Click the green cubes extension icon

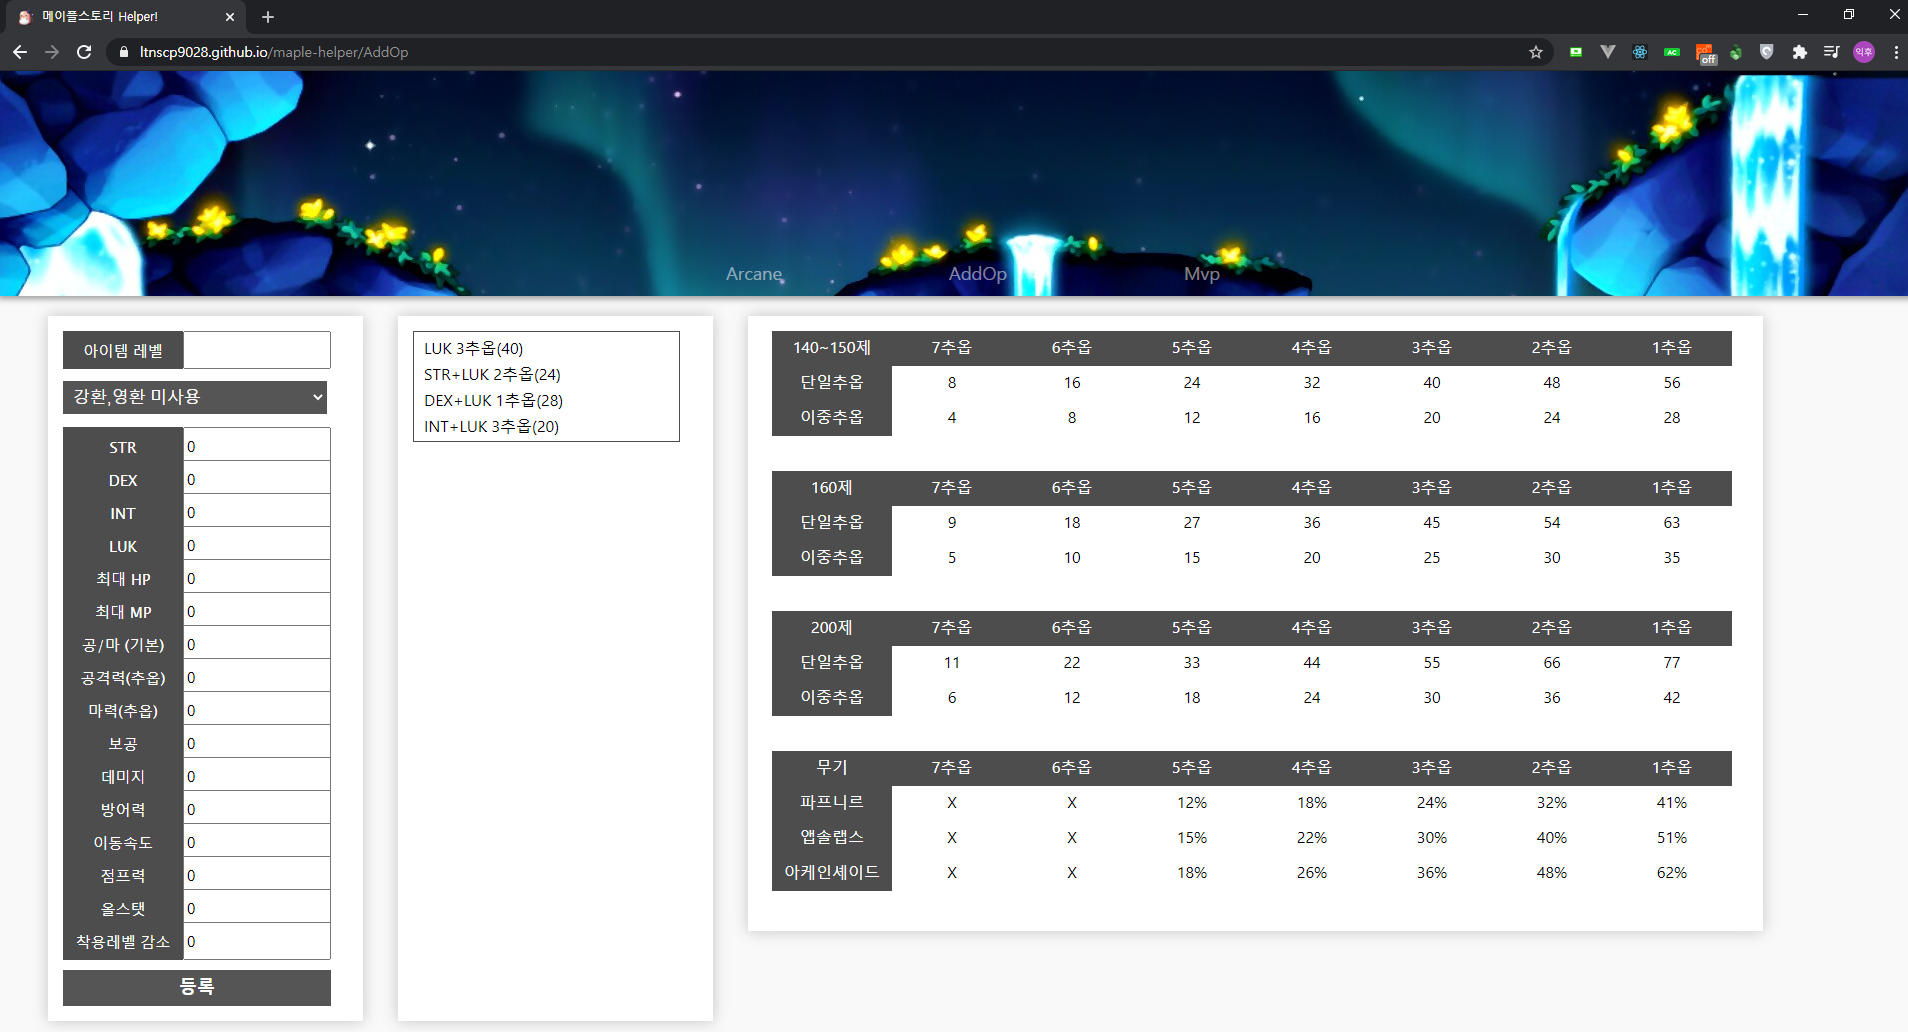coord(1736,52)
